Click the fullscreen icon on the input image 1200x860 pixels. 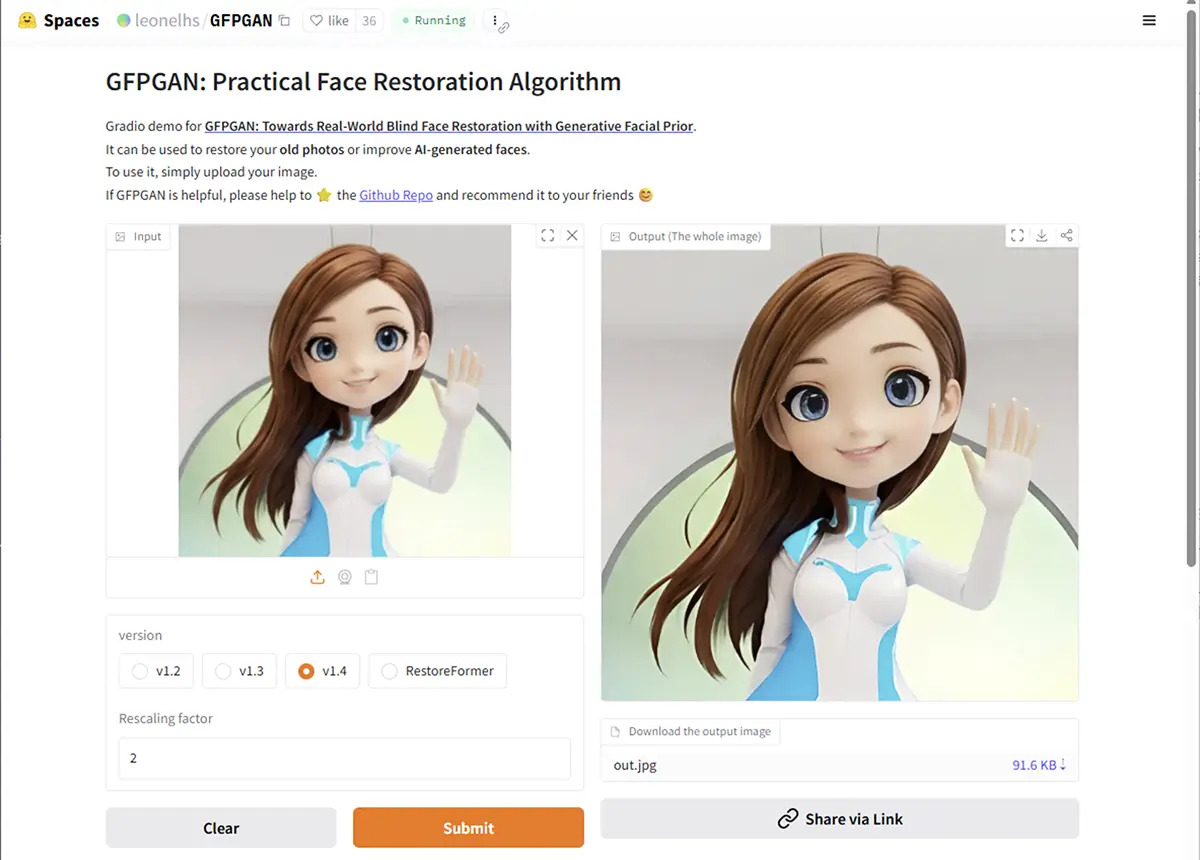547,235
